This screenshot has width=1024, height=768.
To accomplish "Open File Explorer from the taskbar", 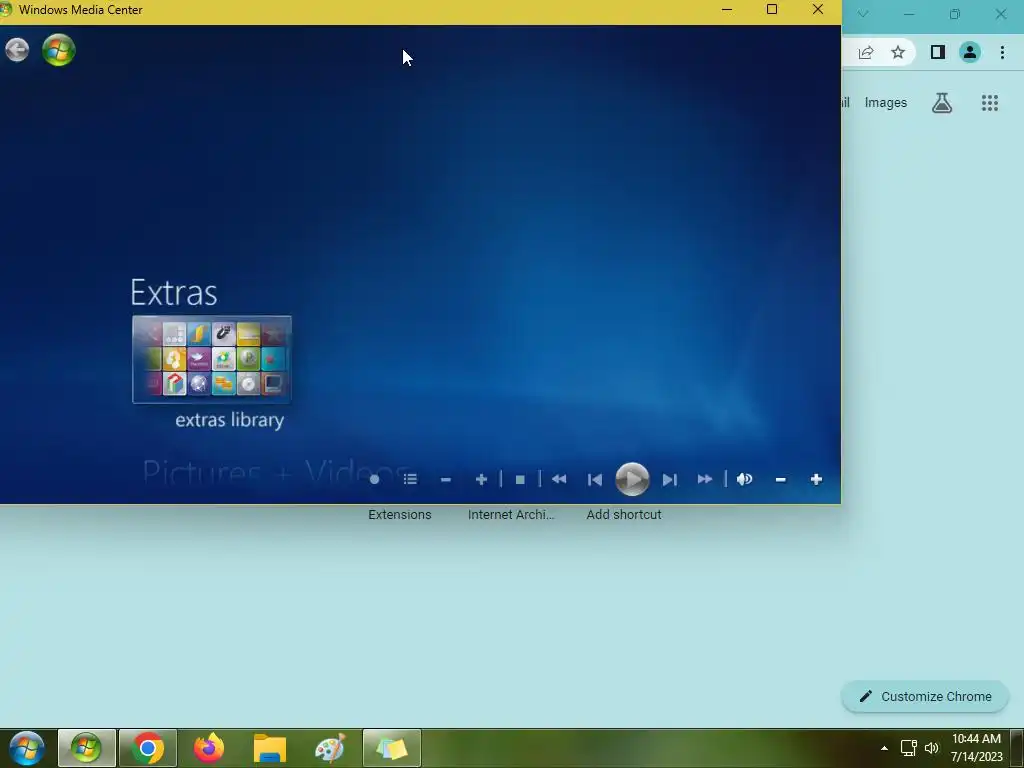I will click(x=270, y=748).
